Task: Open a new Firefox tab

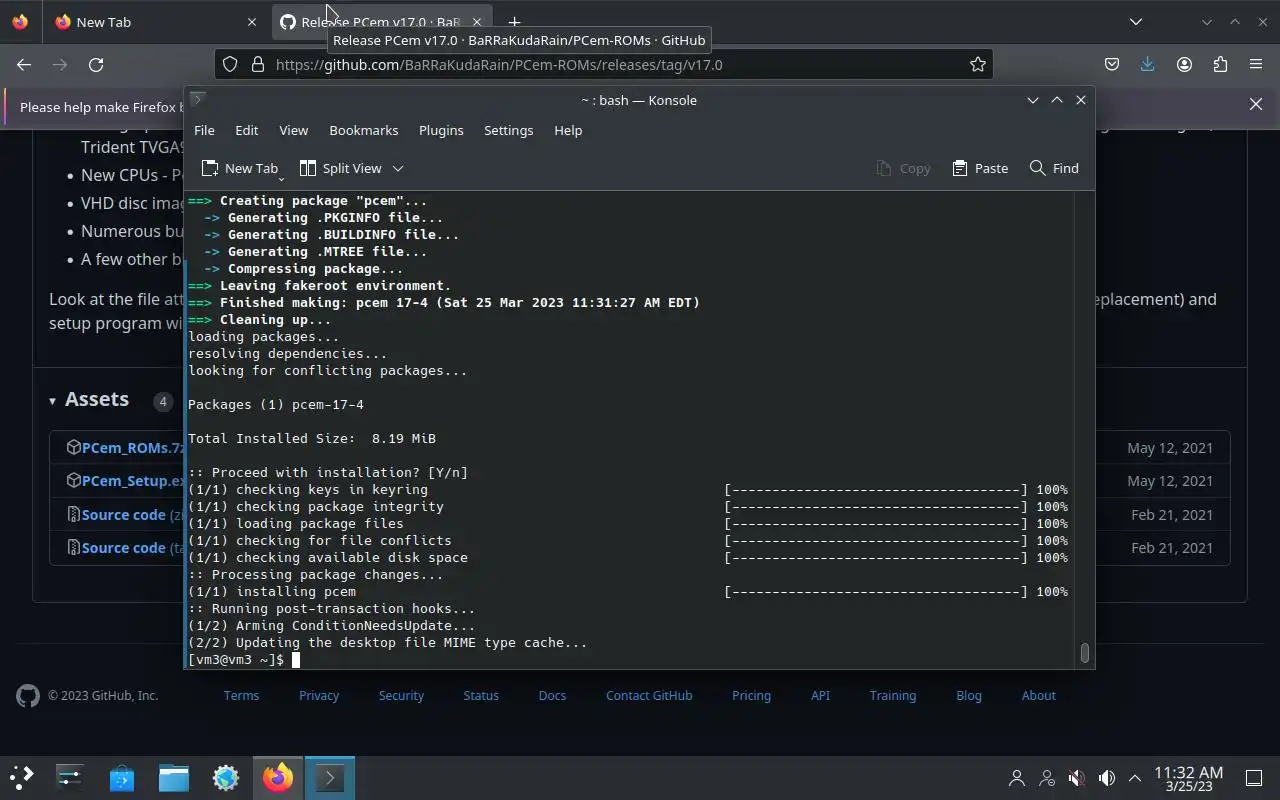Action: click(x=514, y=22)
